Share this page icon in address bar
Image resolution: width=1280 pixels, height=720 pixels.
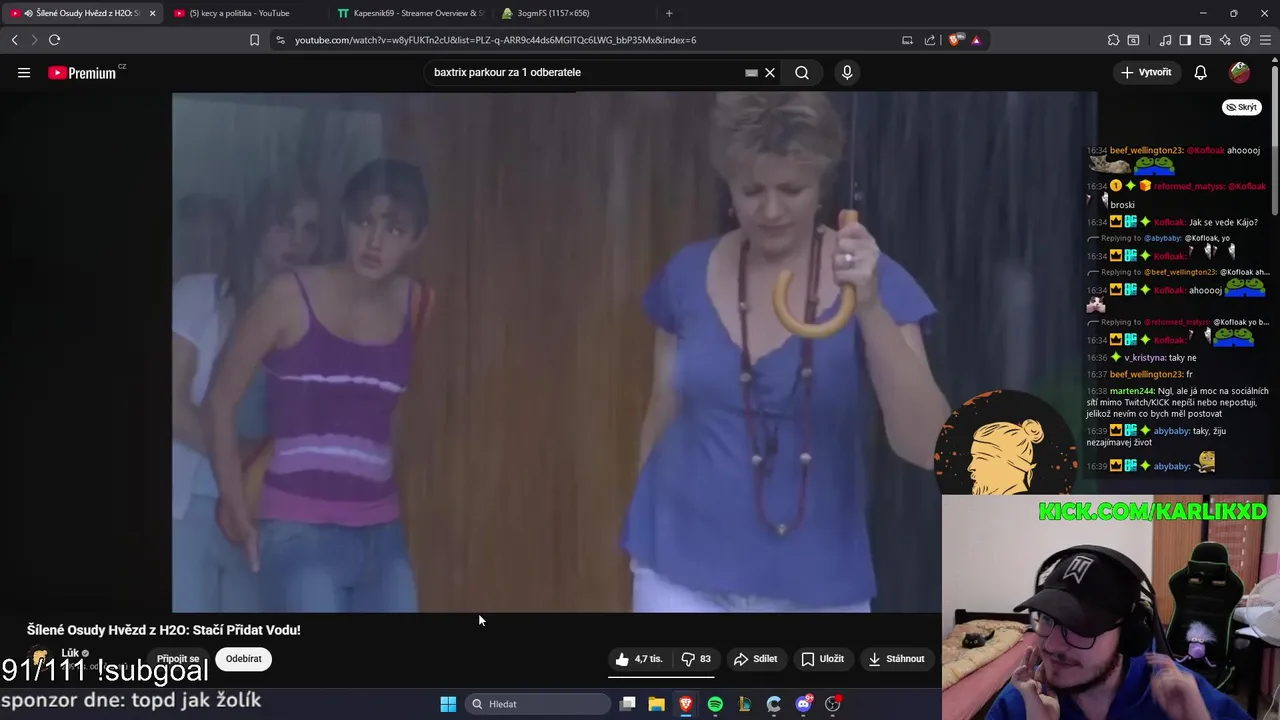(930, 40)
